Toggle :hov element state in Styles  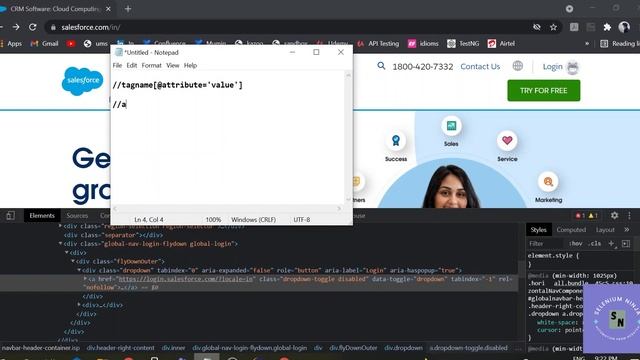[576, 244]
